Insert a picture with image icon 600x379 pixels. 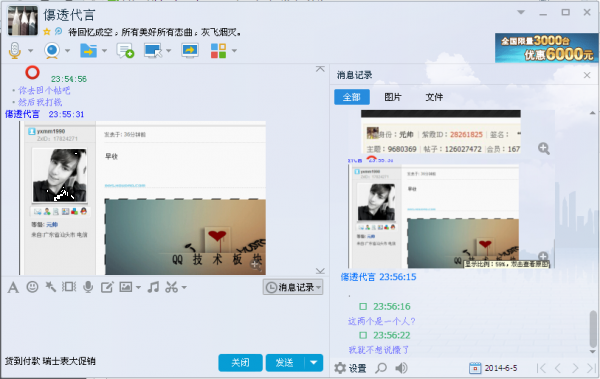[126, 287]
